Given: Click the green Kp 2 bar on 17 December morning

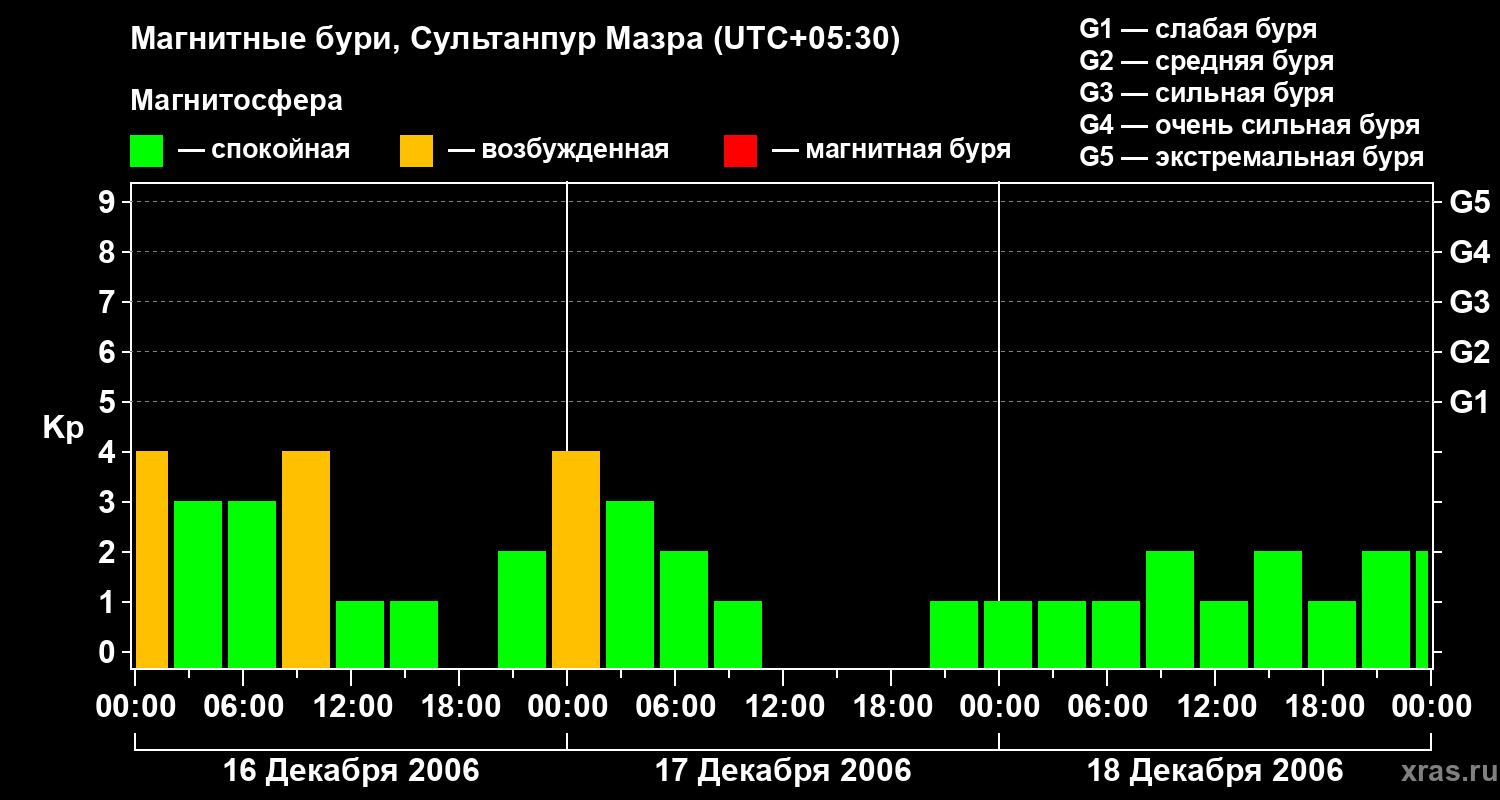Looking at the screenshot, I should [x=684, y=610].
